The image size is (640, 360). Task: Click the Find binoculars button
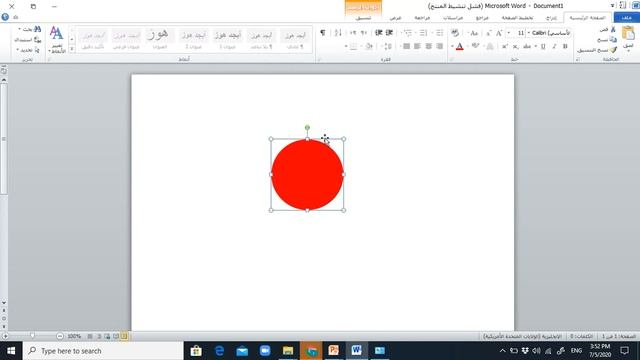click(30, 29)
